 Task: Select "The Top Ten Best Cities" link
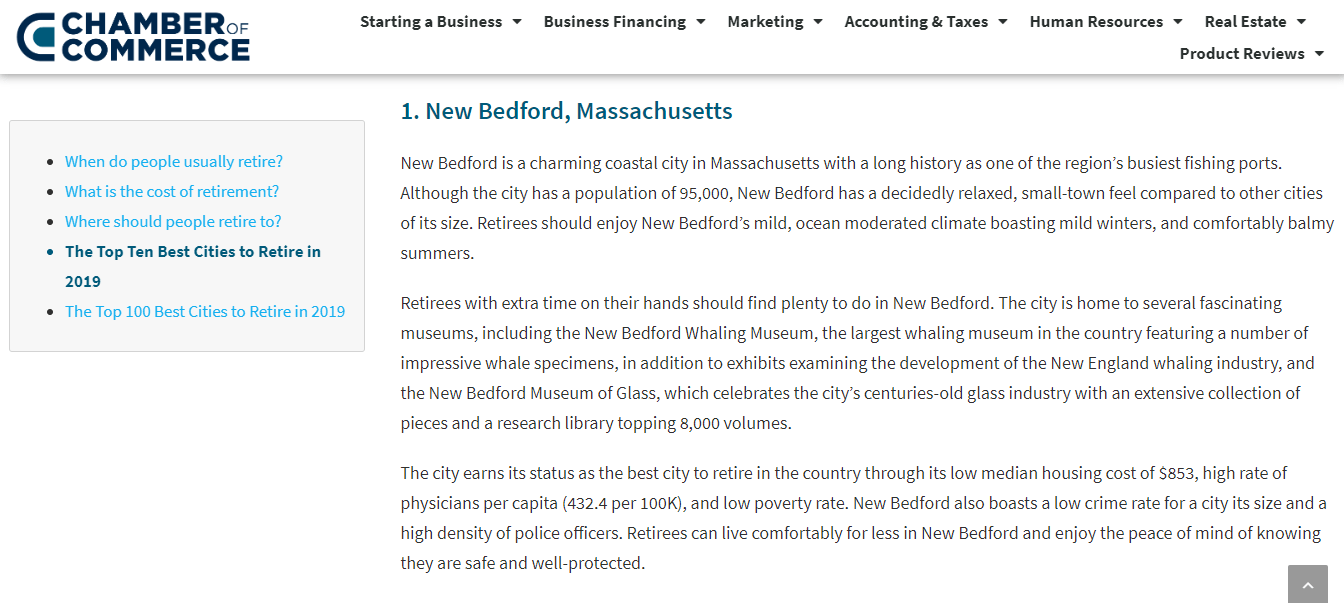point(193,252)
